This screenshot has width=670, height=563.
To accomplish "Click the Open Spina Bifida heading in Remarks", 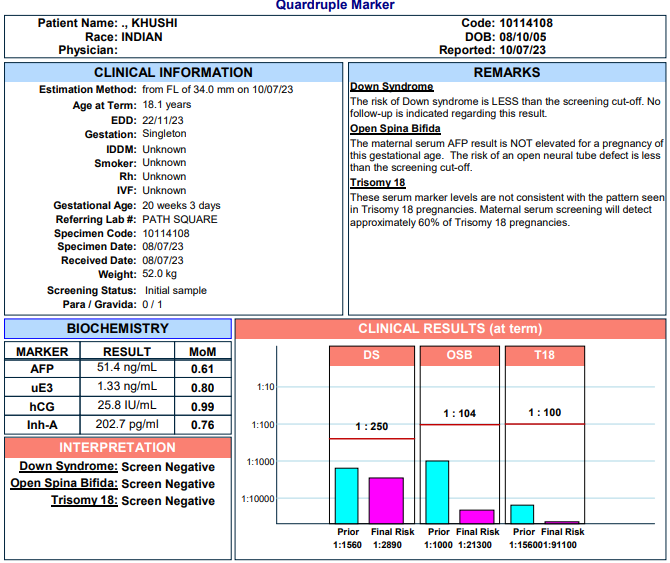I will click(x=397, y=129).
